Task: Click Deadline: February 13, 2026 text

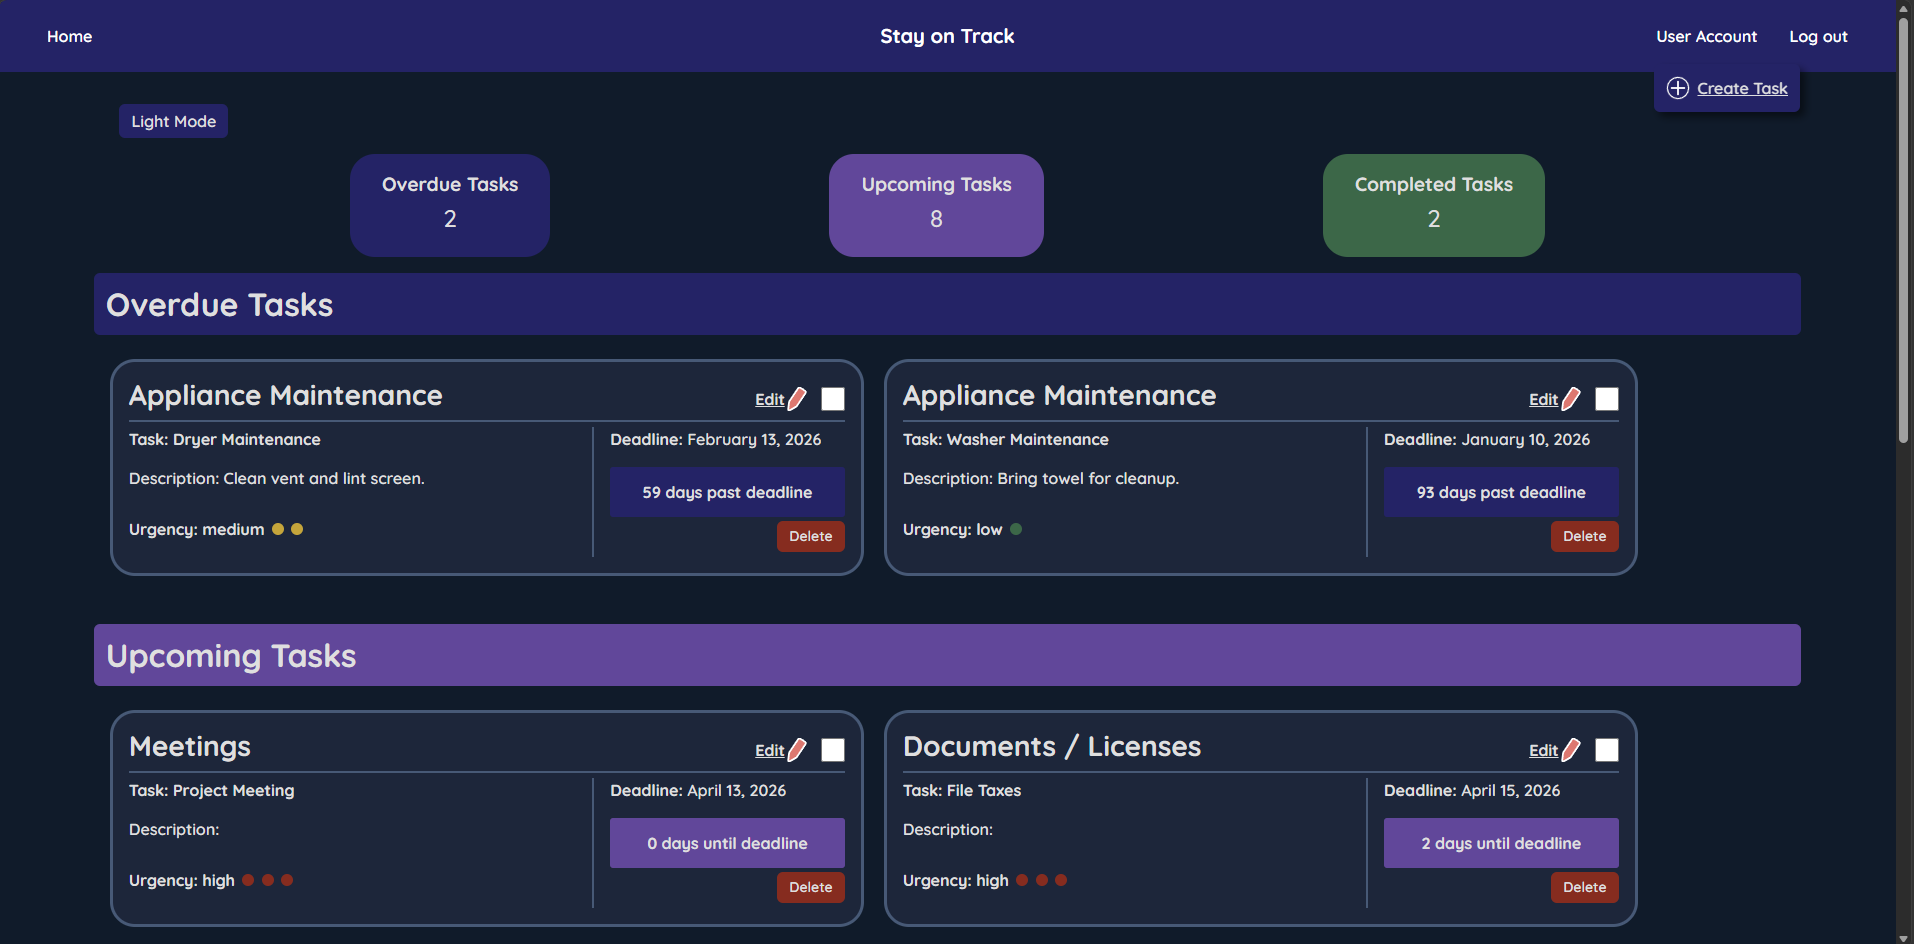Action: tap(716, 439)
